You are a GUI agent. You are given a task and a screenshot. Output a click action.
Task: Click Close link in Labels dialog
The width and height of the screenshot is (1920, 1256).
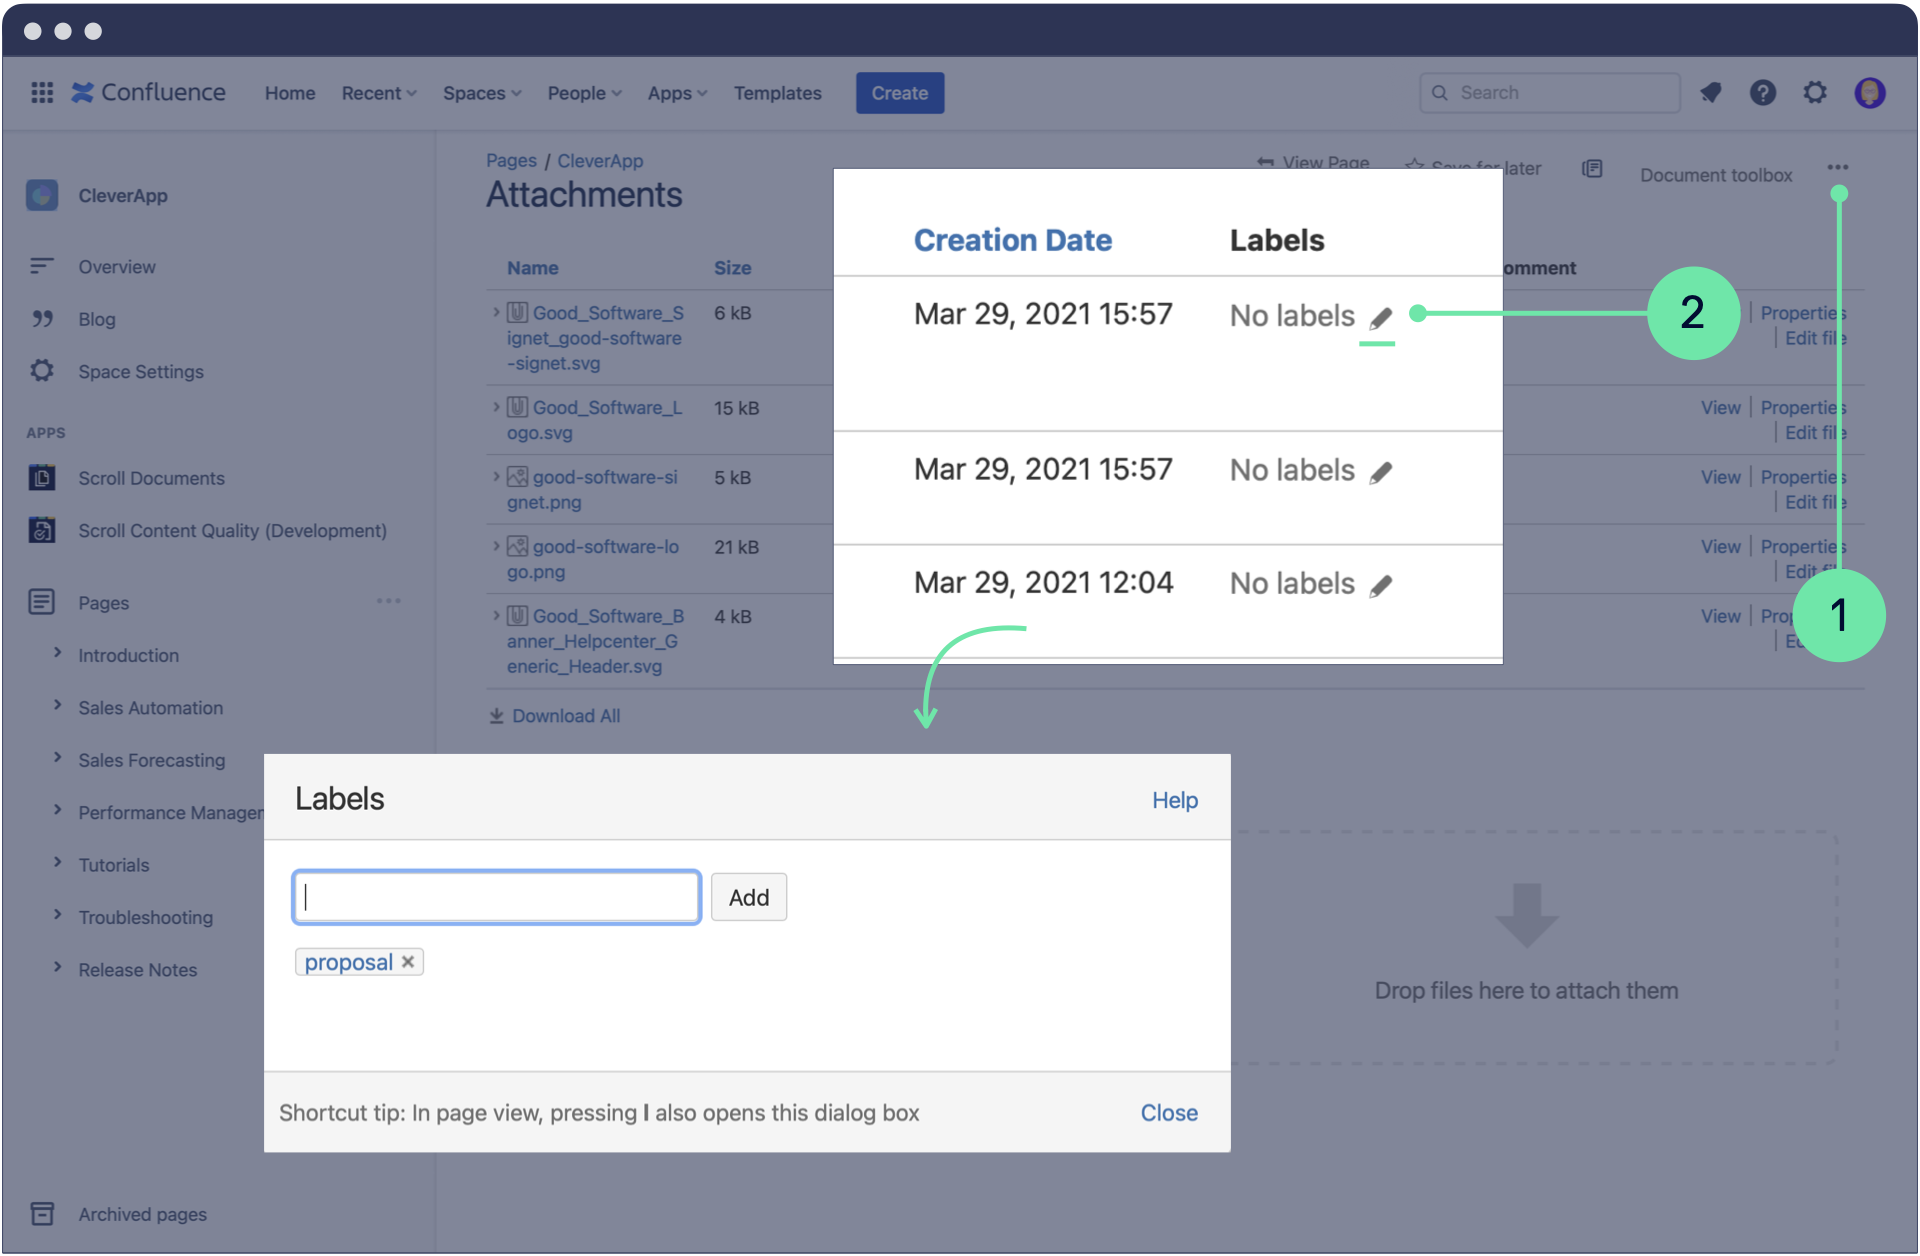click(x=1168, y=1113)
